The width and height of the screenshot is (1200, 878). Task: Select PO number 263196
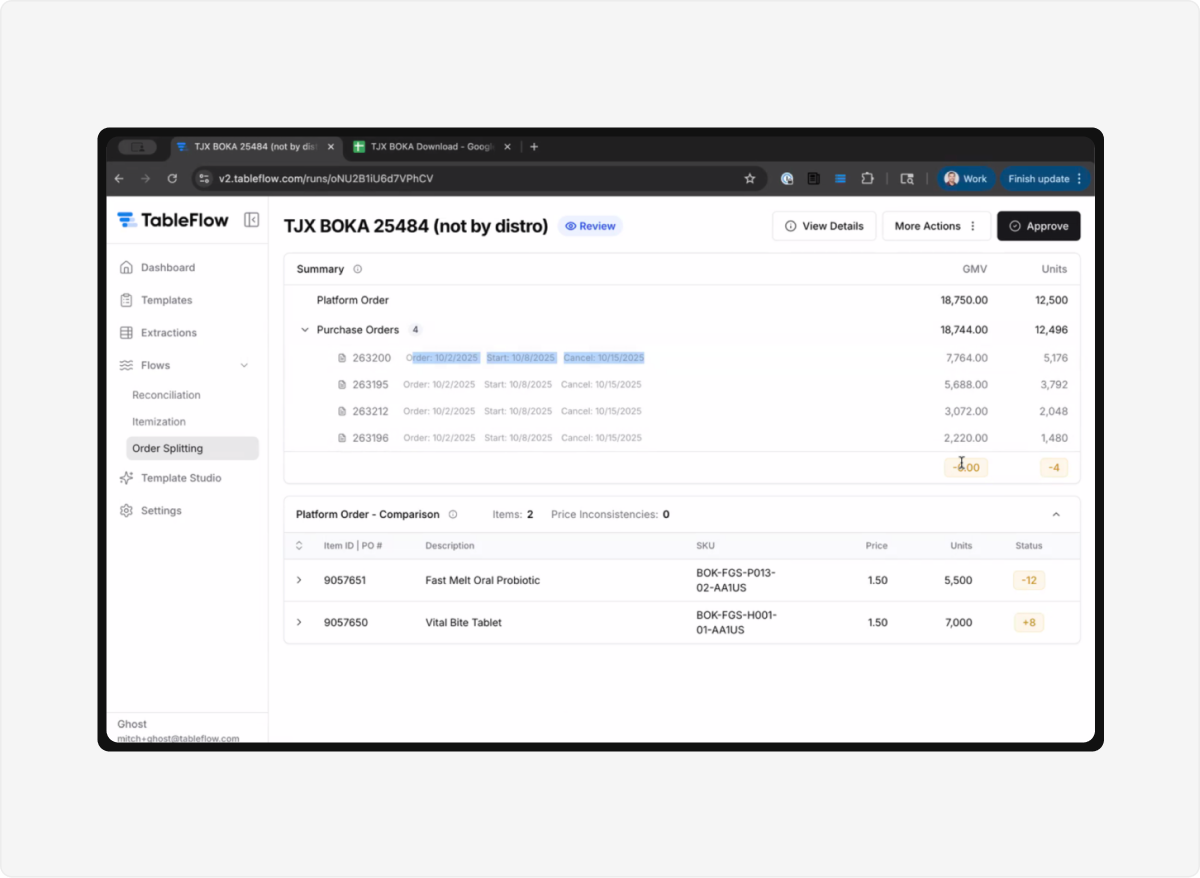pyautogui.click(x=370, y=438)
